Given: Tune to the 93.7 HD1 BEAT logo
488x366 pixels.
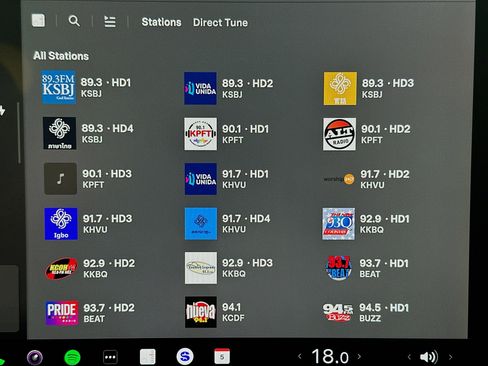Looking at the screenshot, I should tap(338, 268).
